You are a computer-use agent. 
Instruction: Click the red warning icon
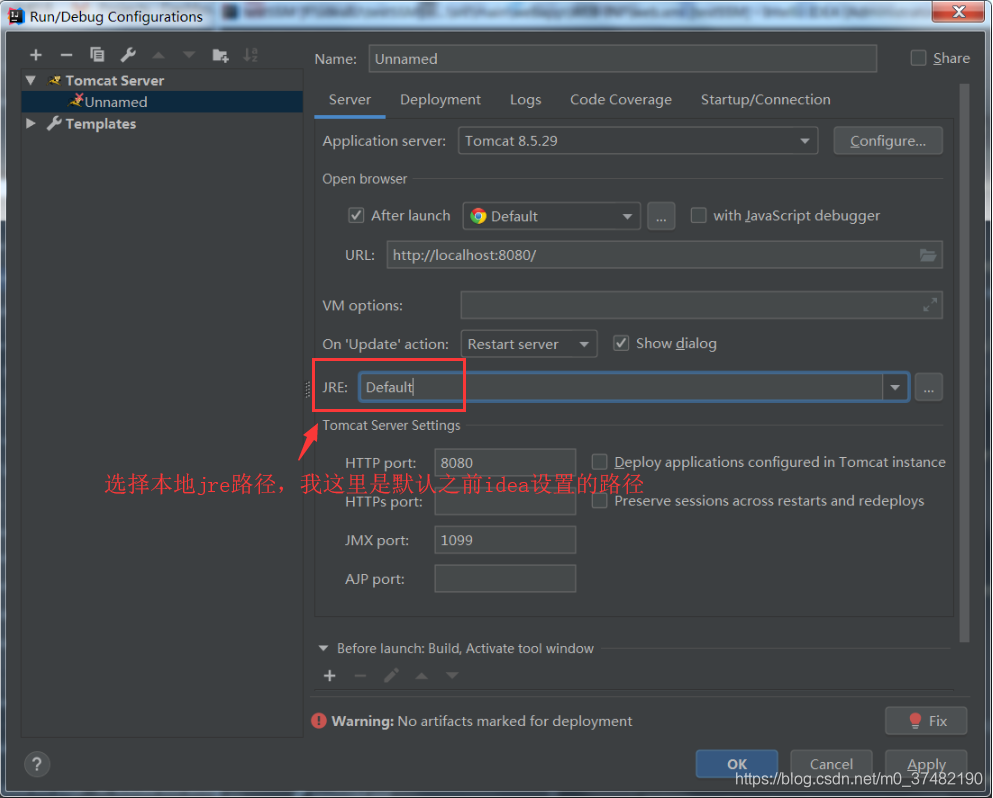point(319,721)
